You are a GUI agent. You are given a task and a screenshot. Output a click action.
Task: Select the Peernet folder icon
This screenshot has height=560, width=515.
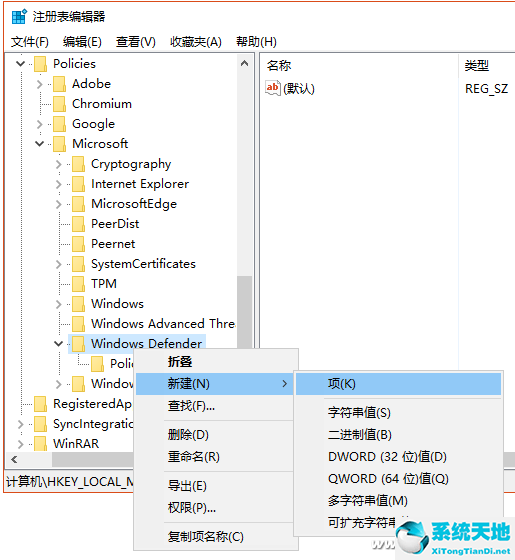pos(78,244)
